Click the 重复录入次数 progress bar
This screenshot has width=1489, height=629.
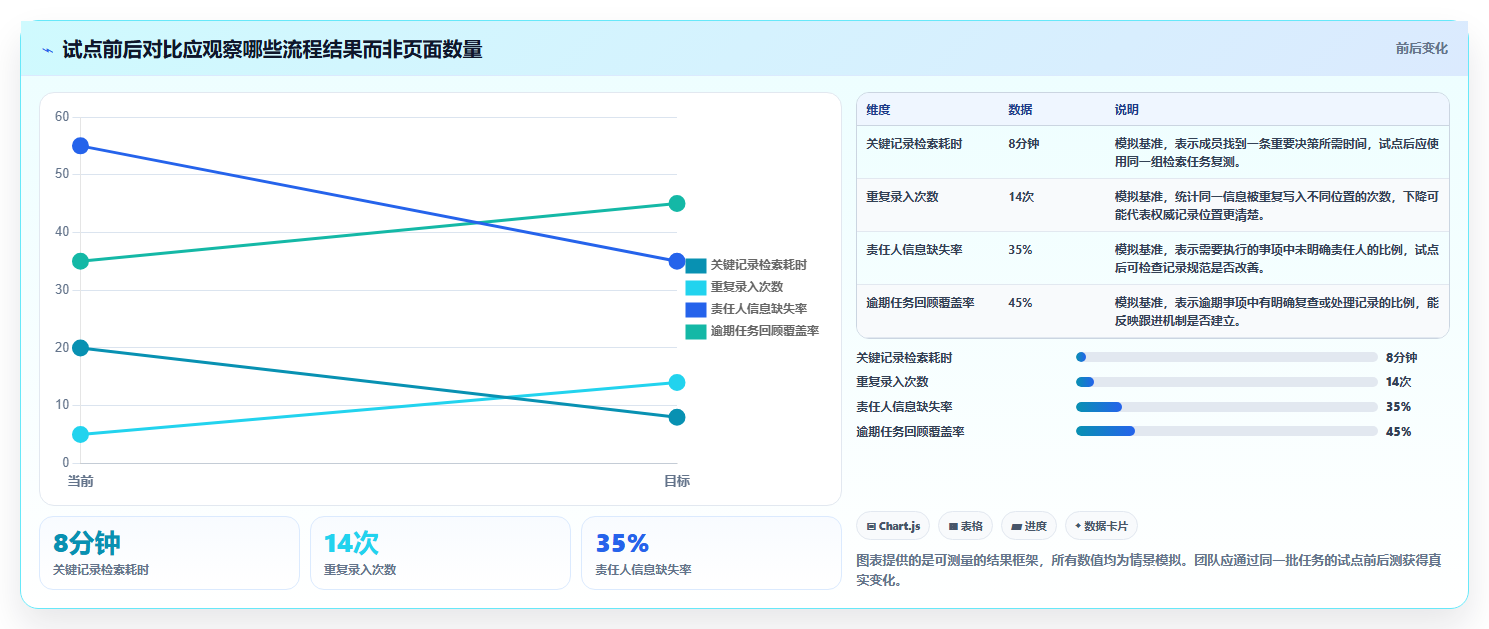[x=1227, y=382]
